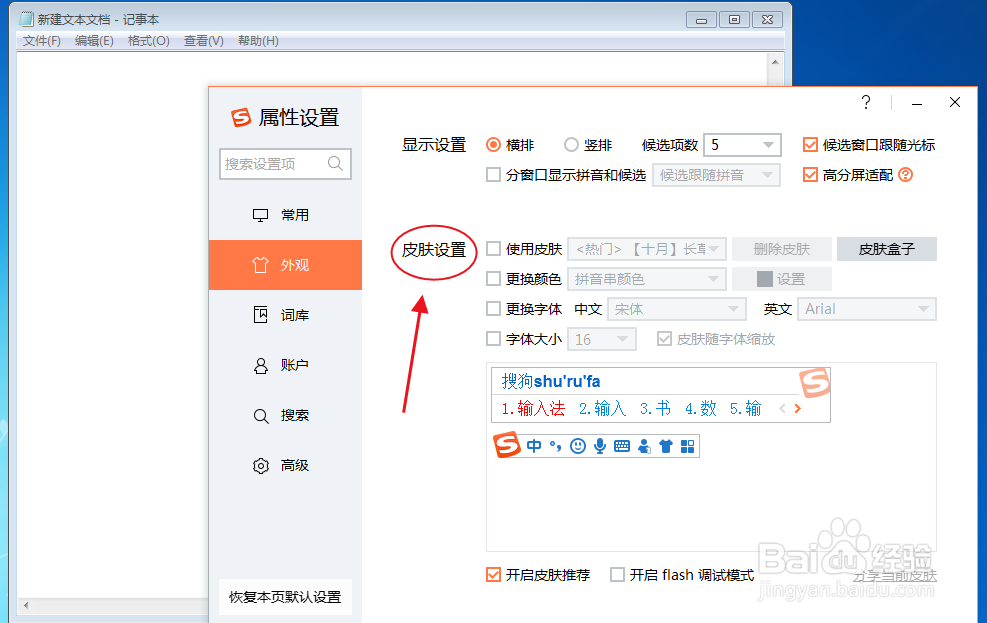This screenshot has height=623, width=987.
Task: Select the 外观 sidebar tab
Action: click(x=285, y=265)
